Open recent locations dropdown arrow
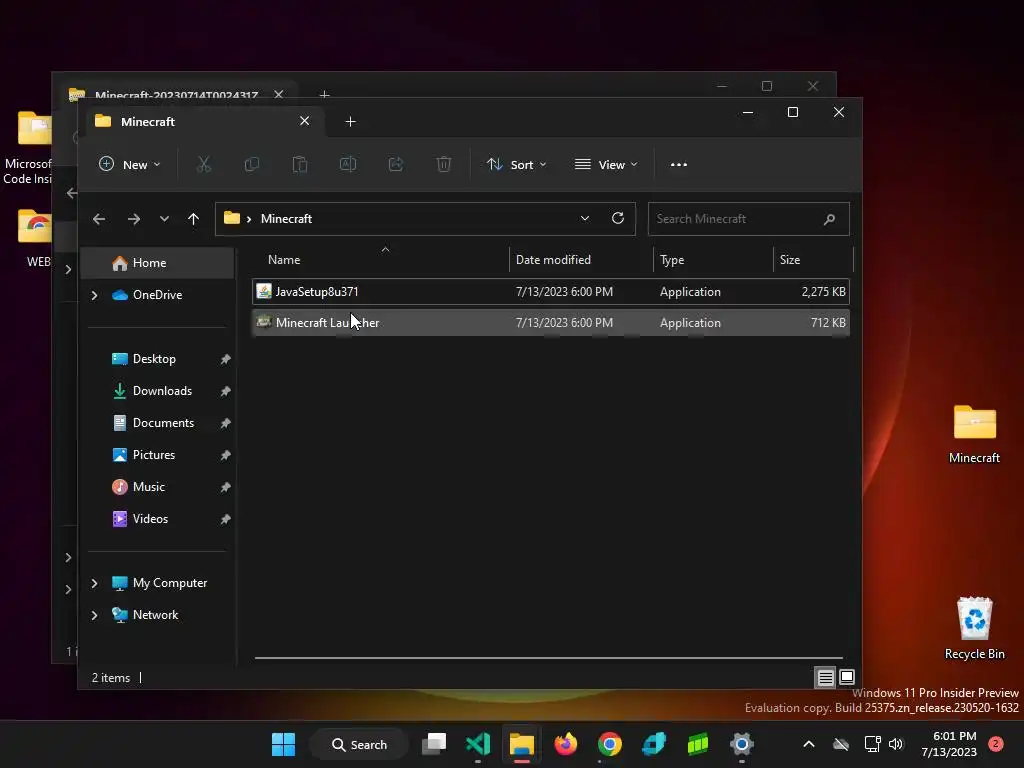This screenshot has height=768, width=1024. [164, 219]
